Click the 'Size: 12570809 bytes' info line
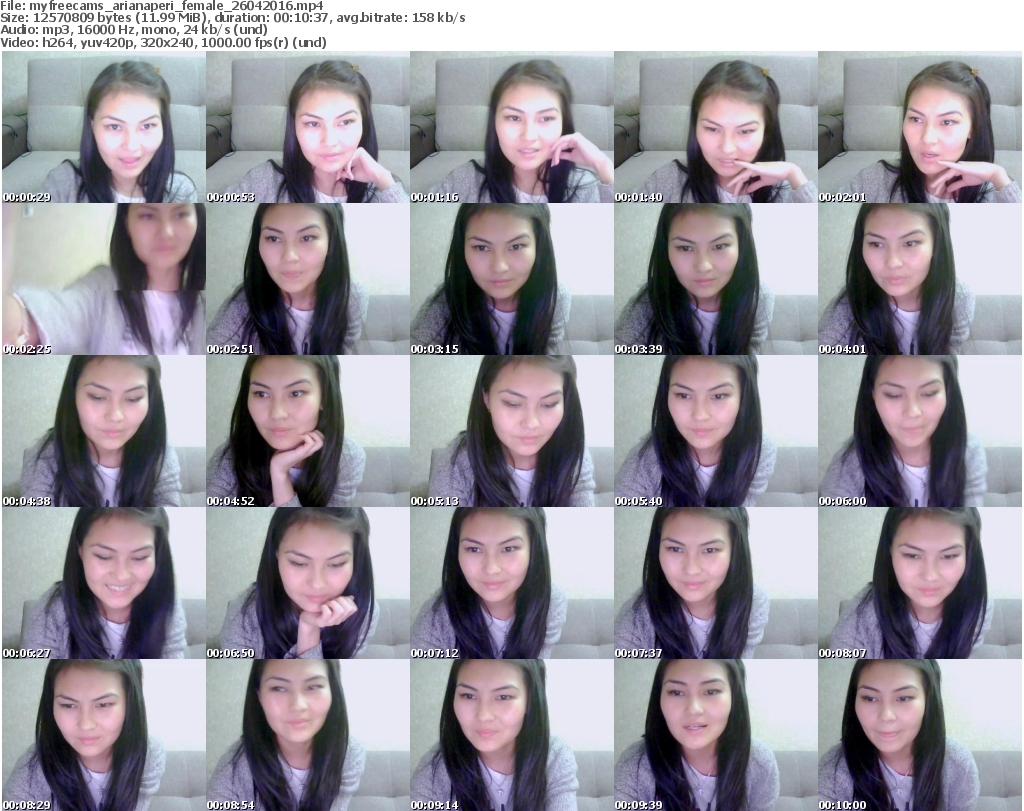This screenshot has height=811, width=1024. tap(232, 18)
